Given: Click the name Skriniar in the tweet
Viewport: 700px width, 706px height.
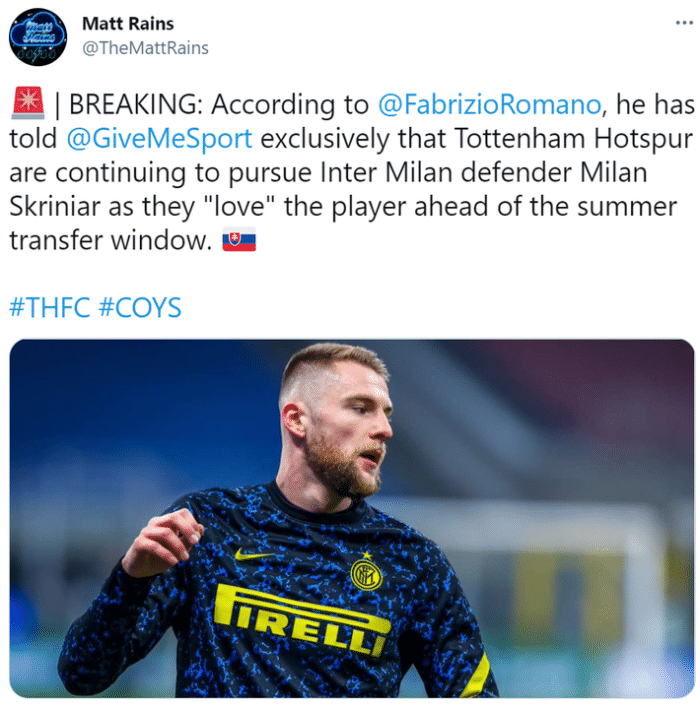Looking at the screenshot, I should click(54, 206).
